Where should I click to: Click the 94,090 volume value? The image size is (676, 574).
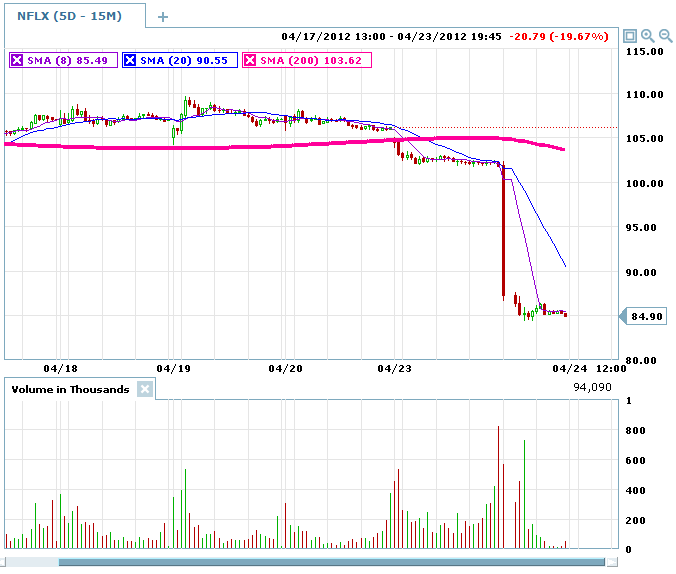coord(592,387)
